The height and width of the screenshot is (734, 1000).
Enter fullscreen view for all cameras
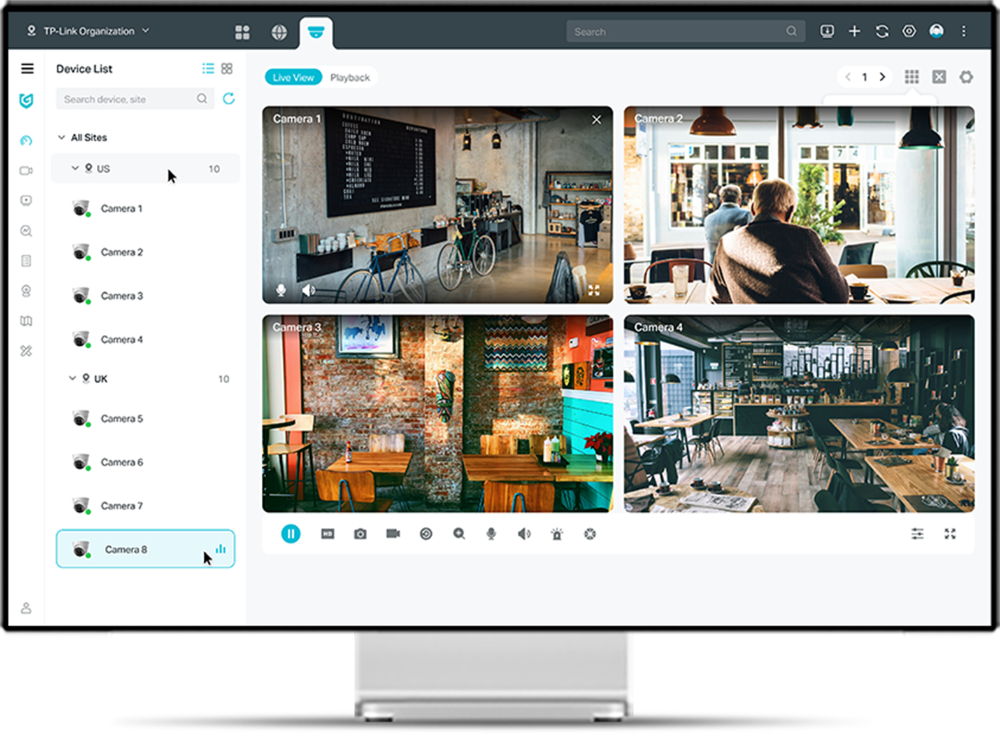coord(950,533)
